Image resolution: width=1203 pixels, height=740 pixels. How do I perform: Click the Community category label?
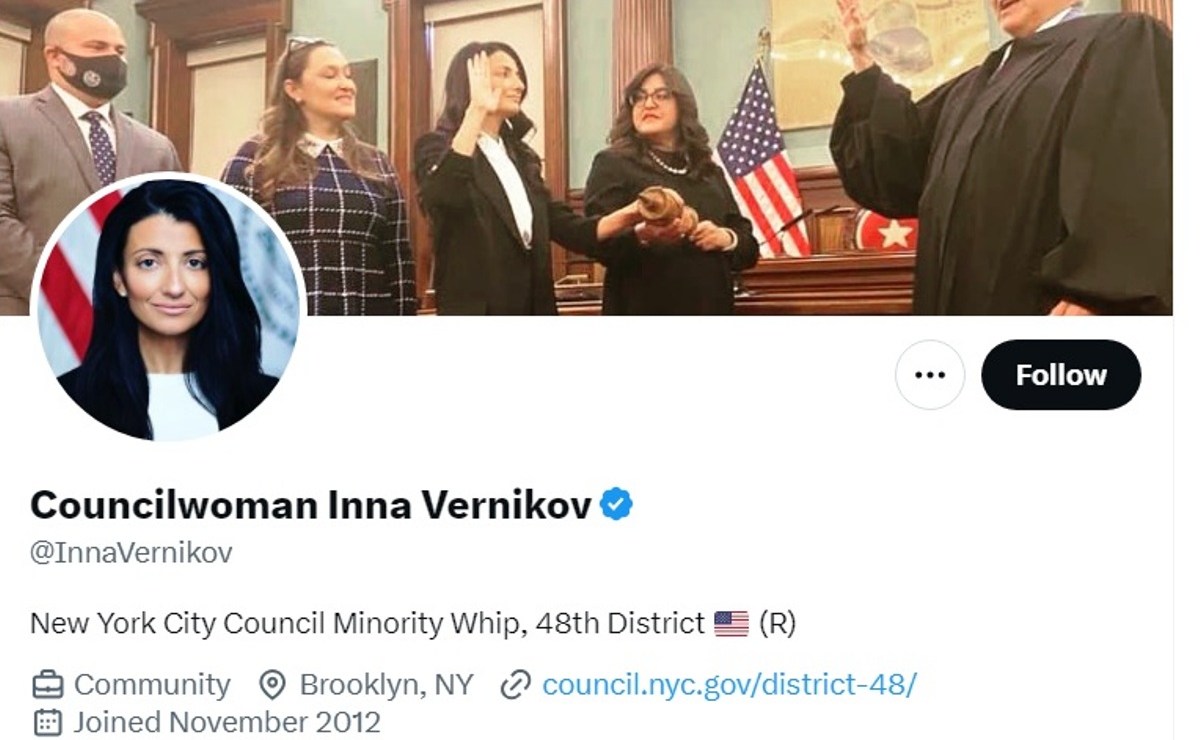[152, 685]
